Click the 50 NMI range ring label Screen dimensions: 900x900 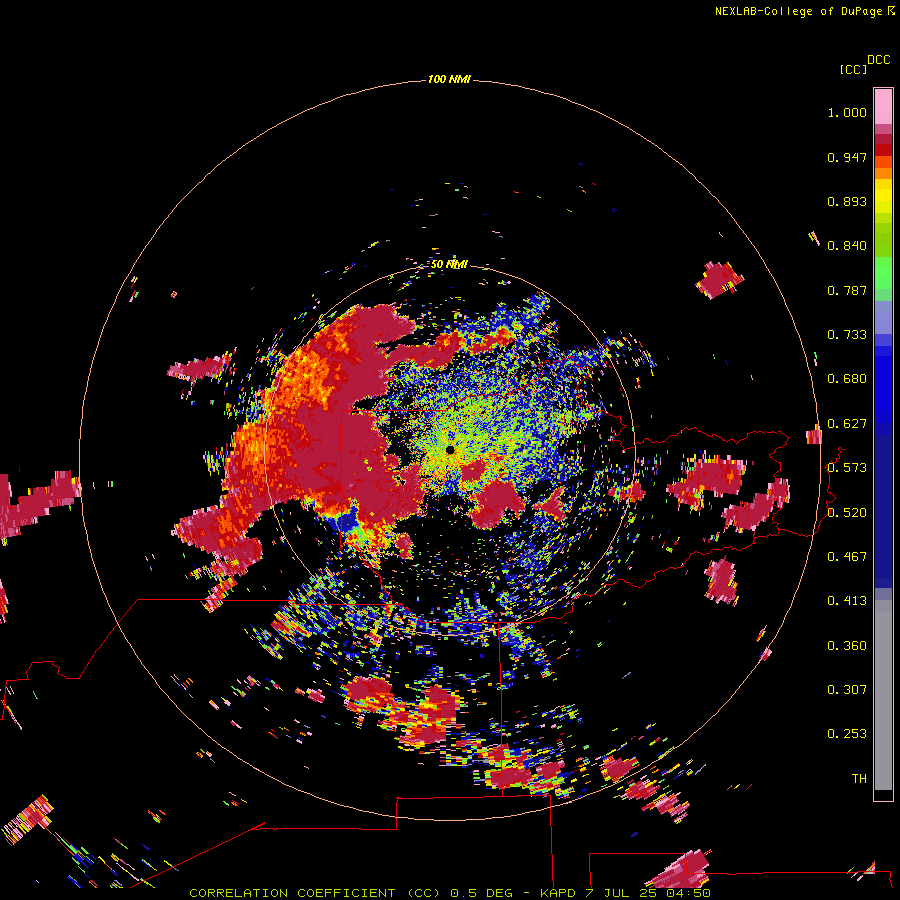coord(449,264)
